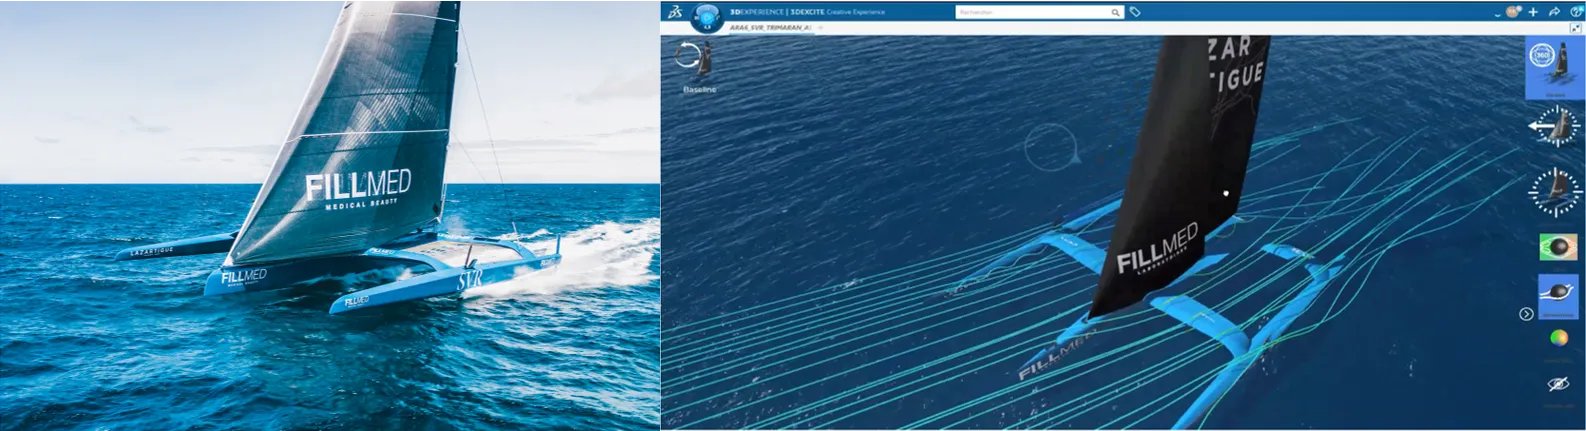Activate the 360 view boat thumbnail

[1554, 68]
